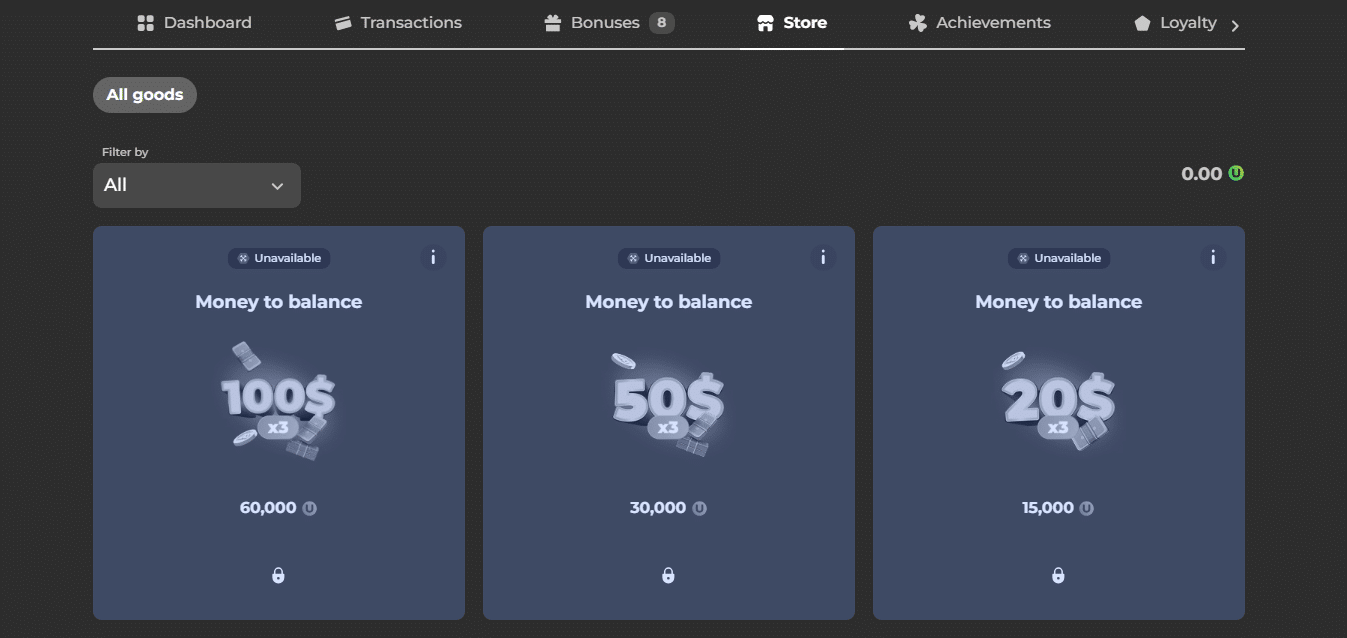Open the Achievements tab
The height and width of the screenshot is (638, 1347).
pyautogui.click(x=979, y=22)
